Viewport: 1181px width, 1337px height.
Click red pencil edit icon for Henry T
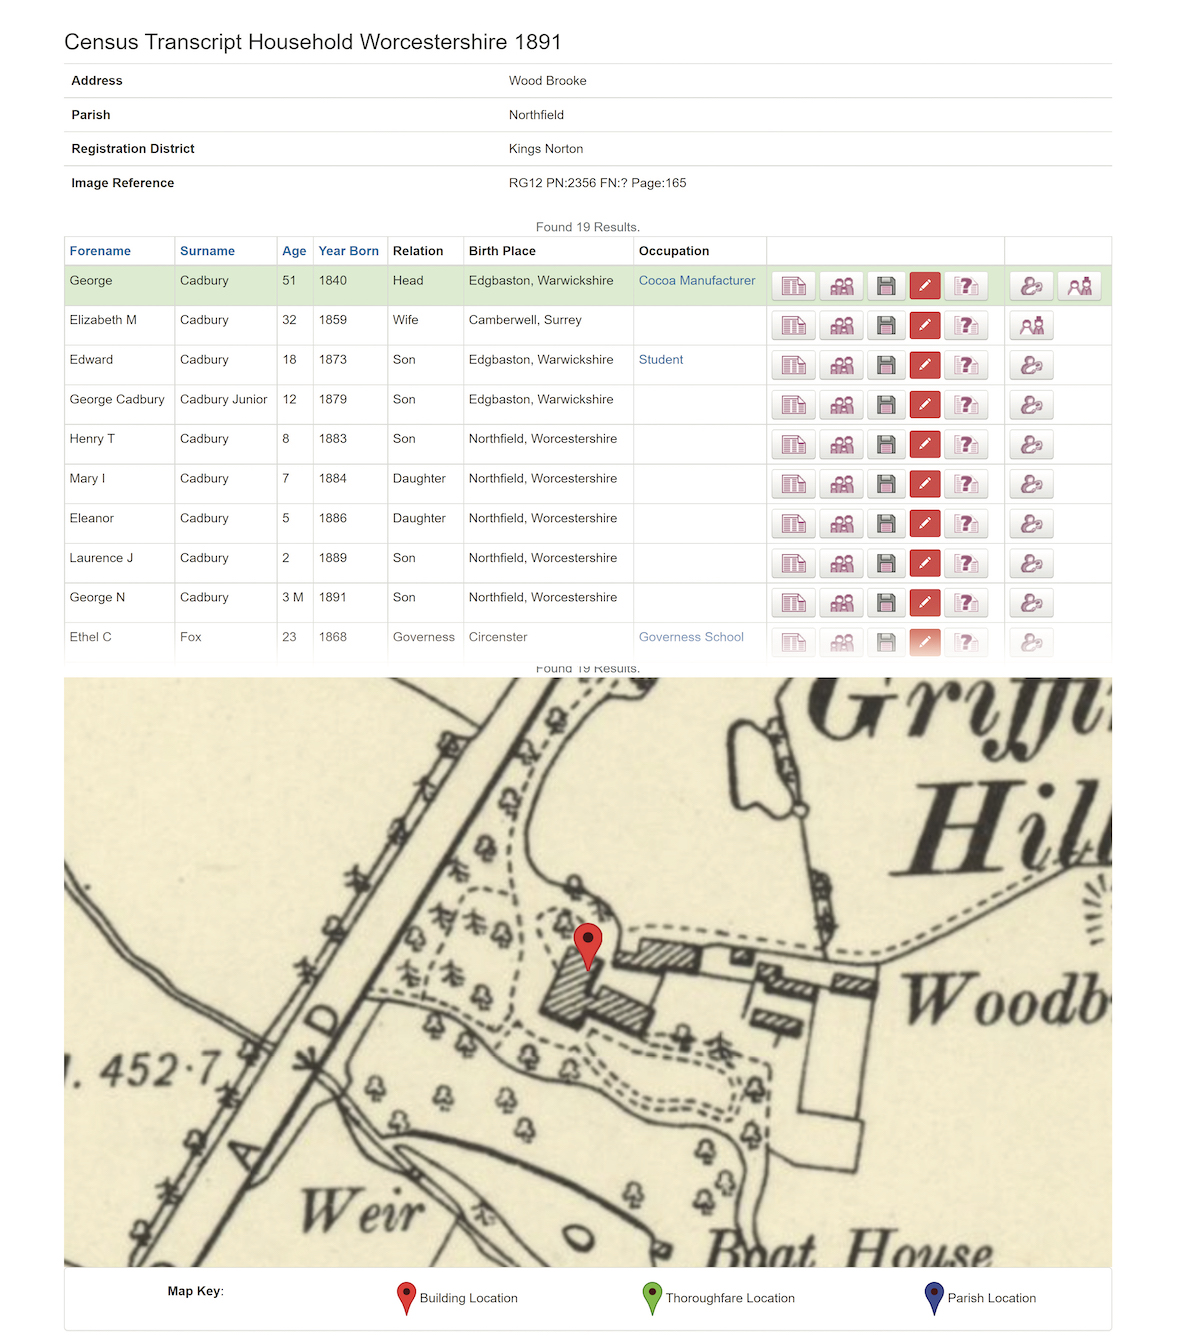pos(925,445)
